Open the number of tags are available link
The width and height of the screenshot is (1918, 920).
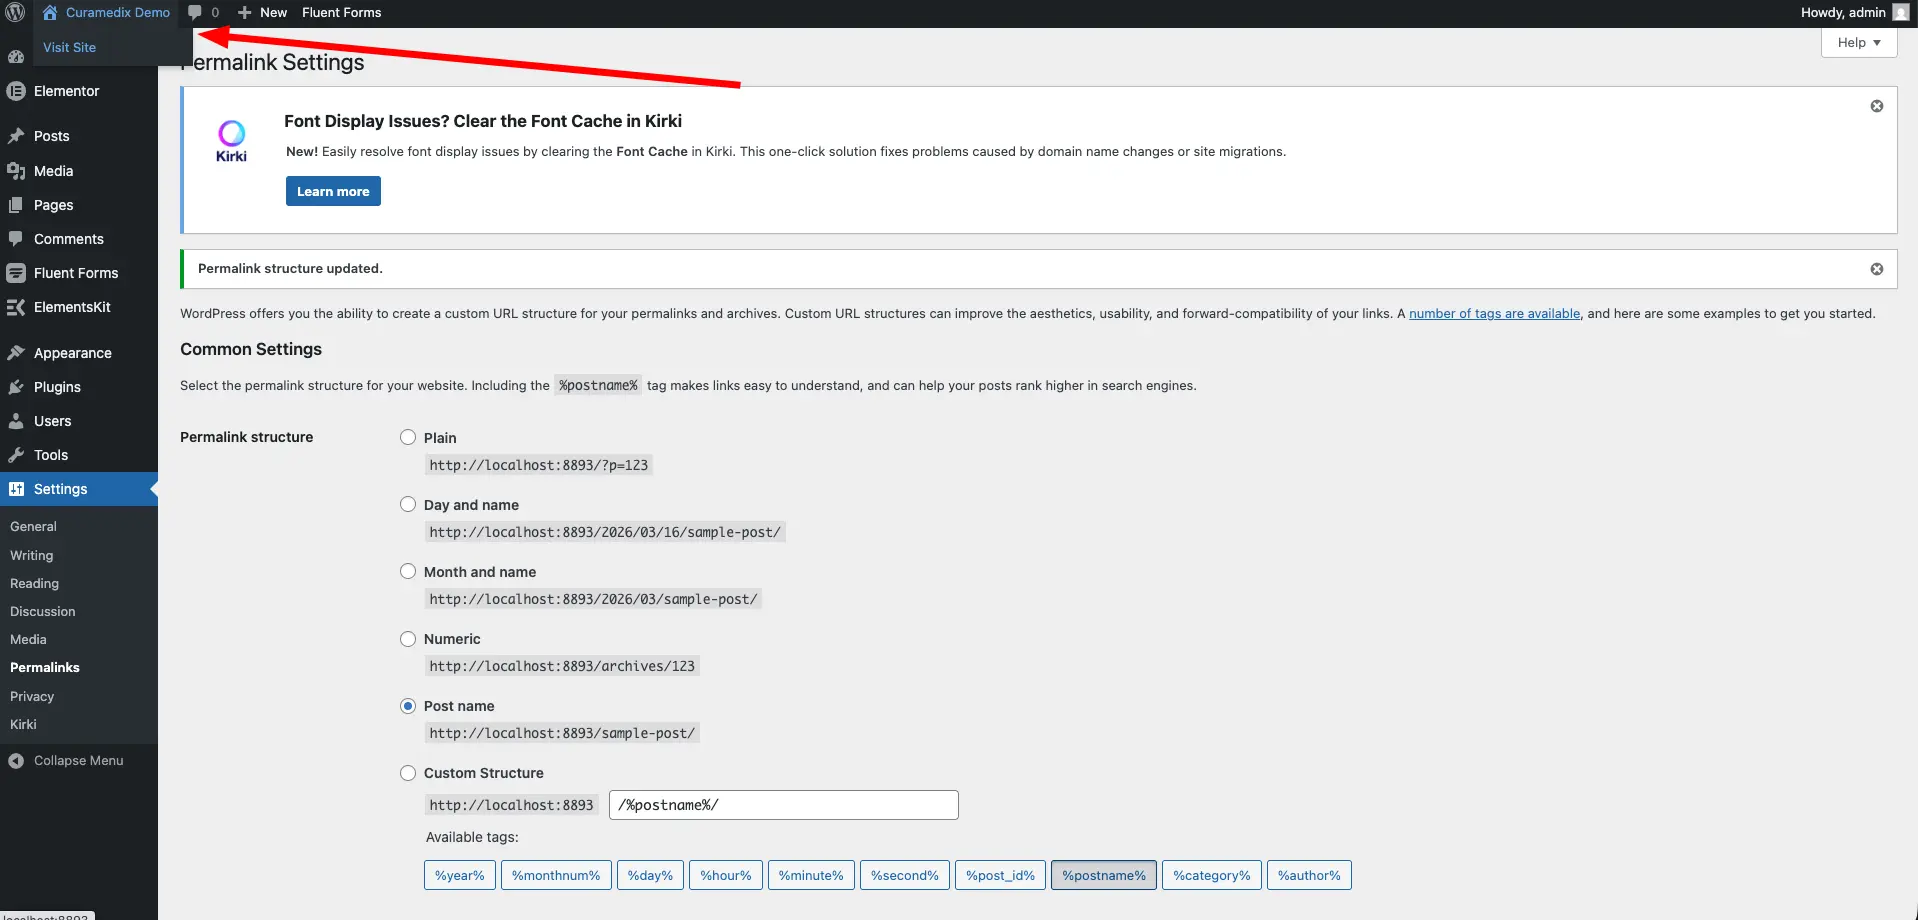1493,313
